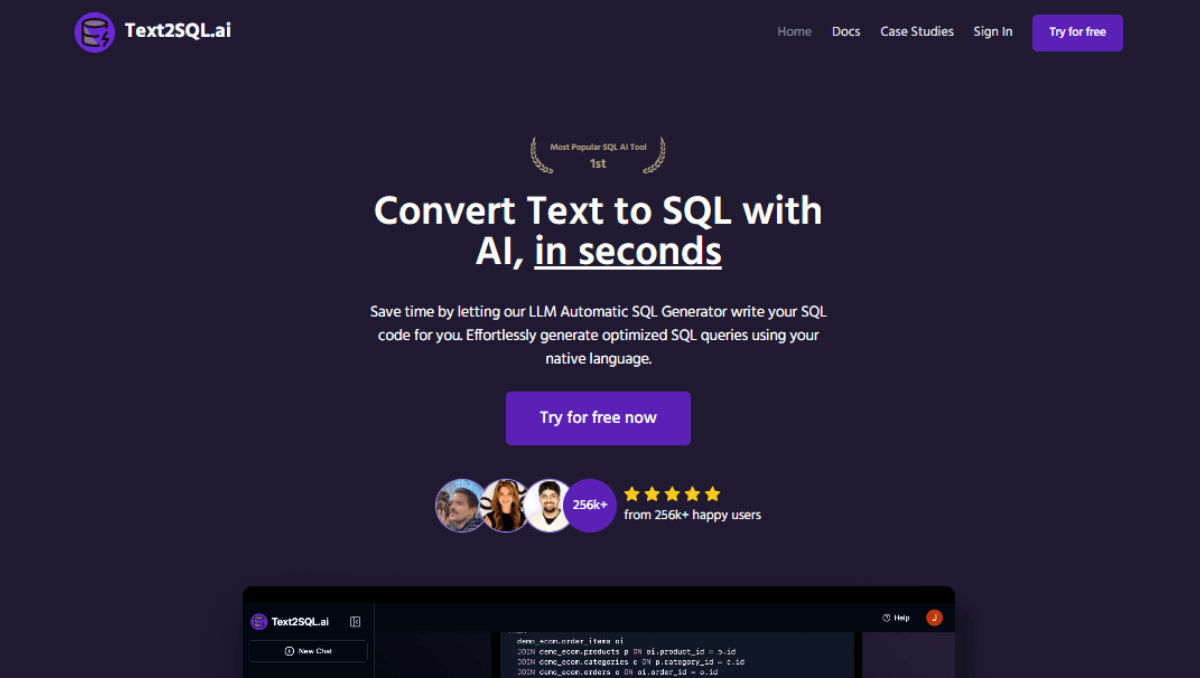Screen dimensions: 1200x678
Task: Open Help in the demo app screenshot
Action: [895, 617]
